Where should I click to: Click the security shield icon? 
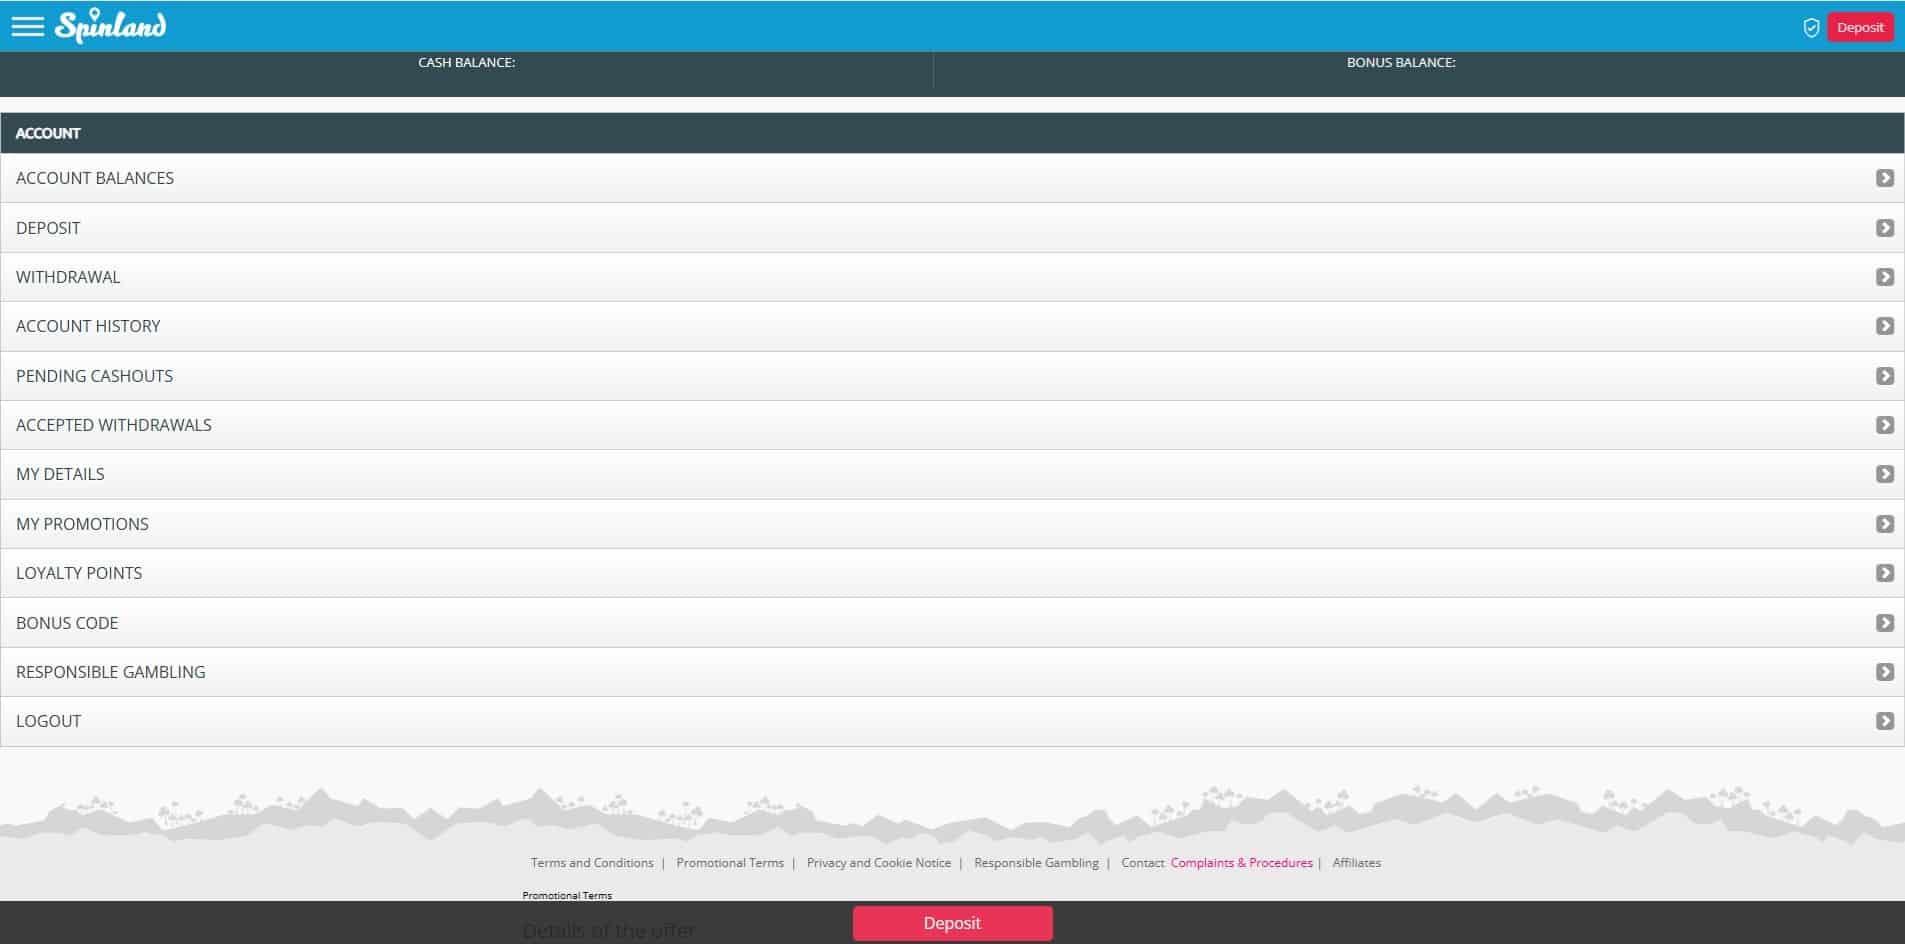coord(1810,28)
